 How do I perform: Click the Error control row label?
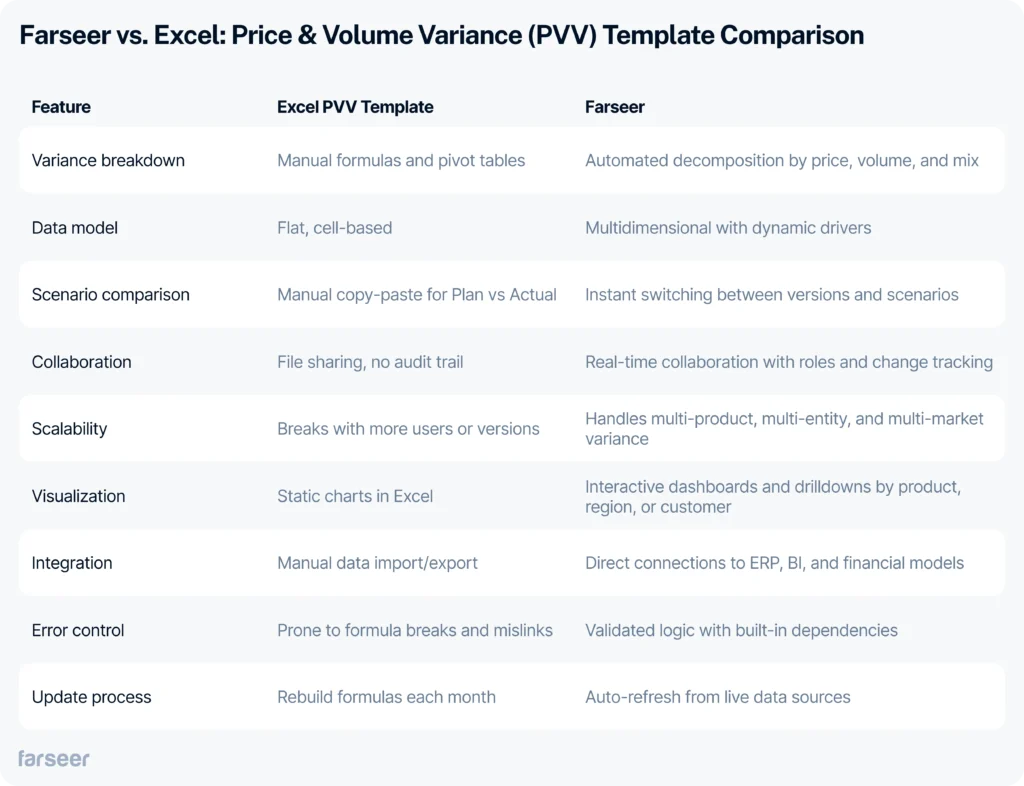78,630
